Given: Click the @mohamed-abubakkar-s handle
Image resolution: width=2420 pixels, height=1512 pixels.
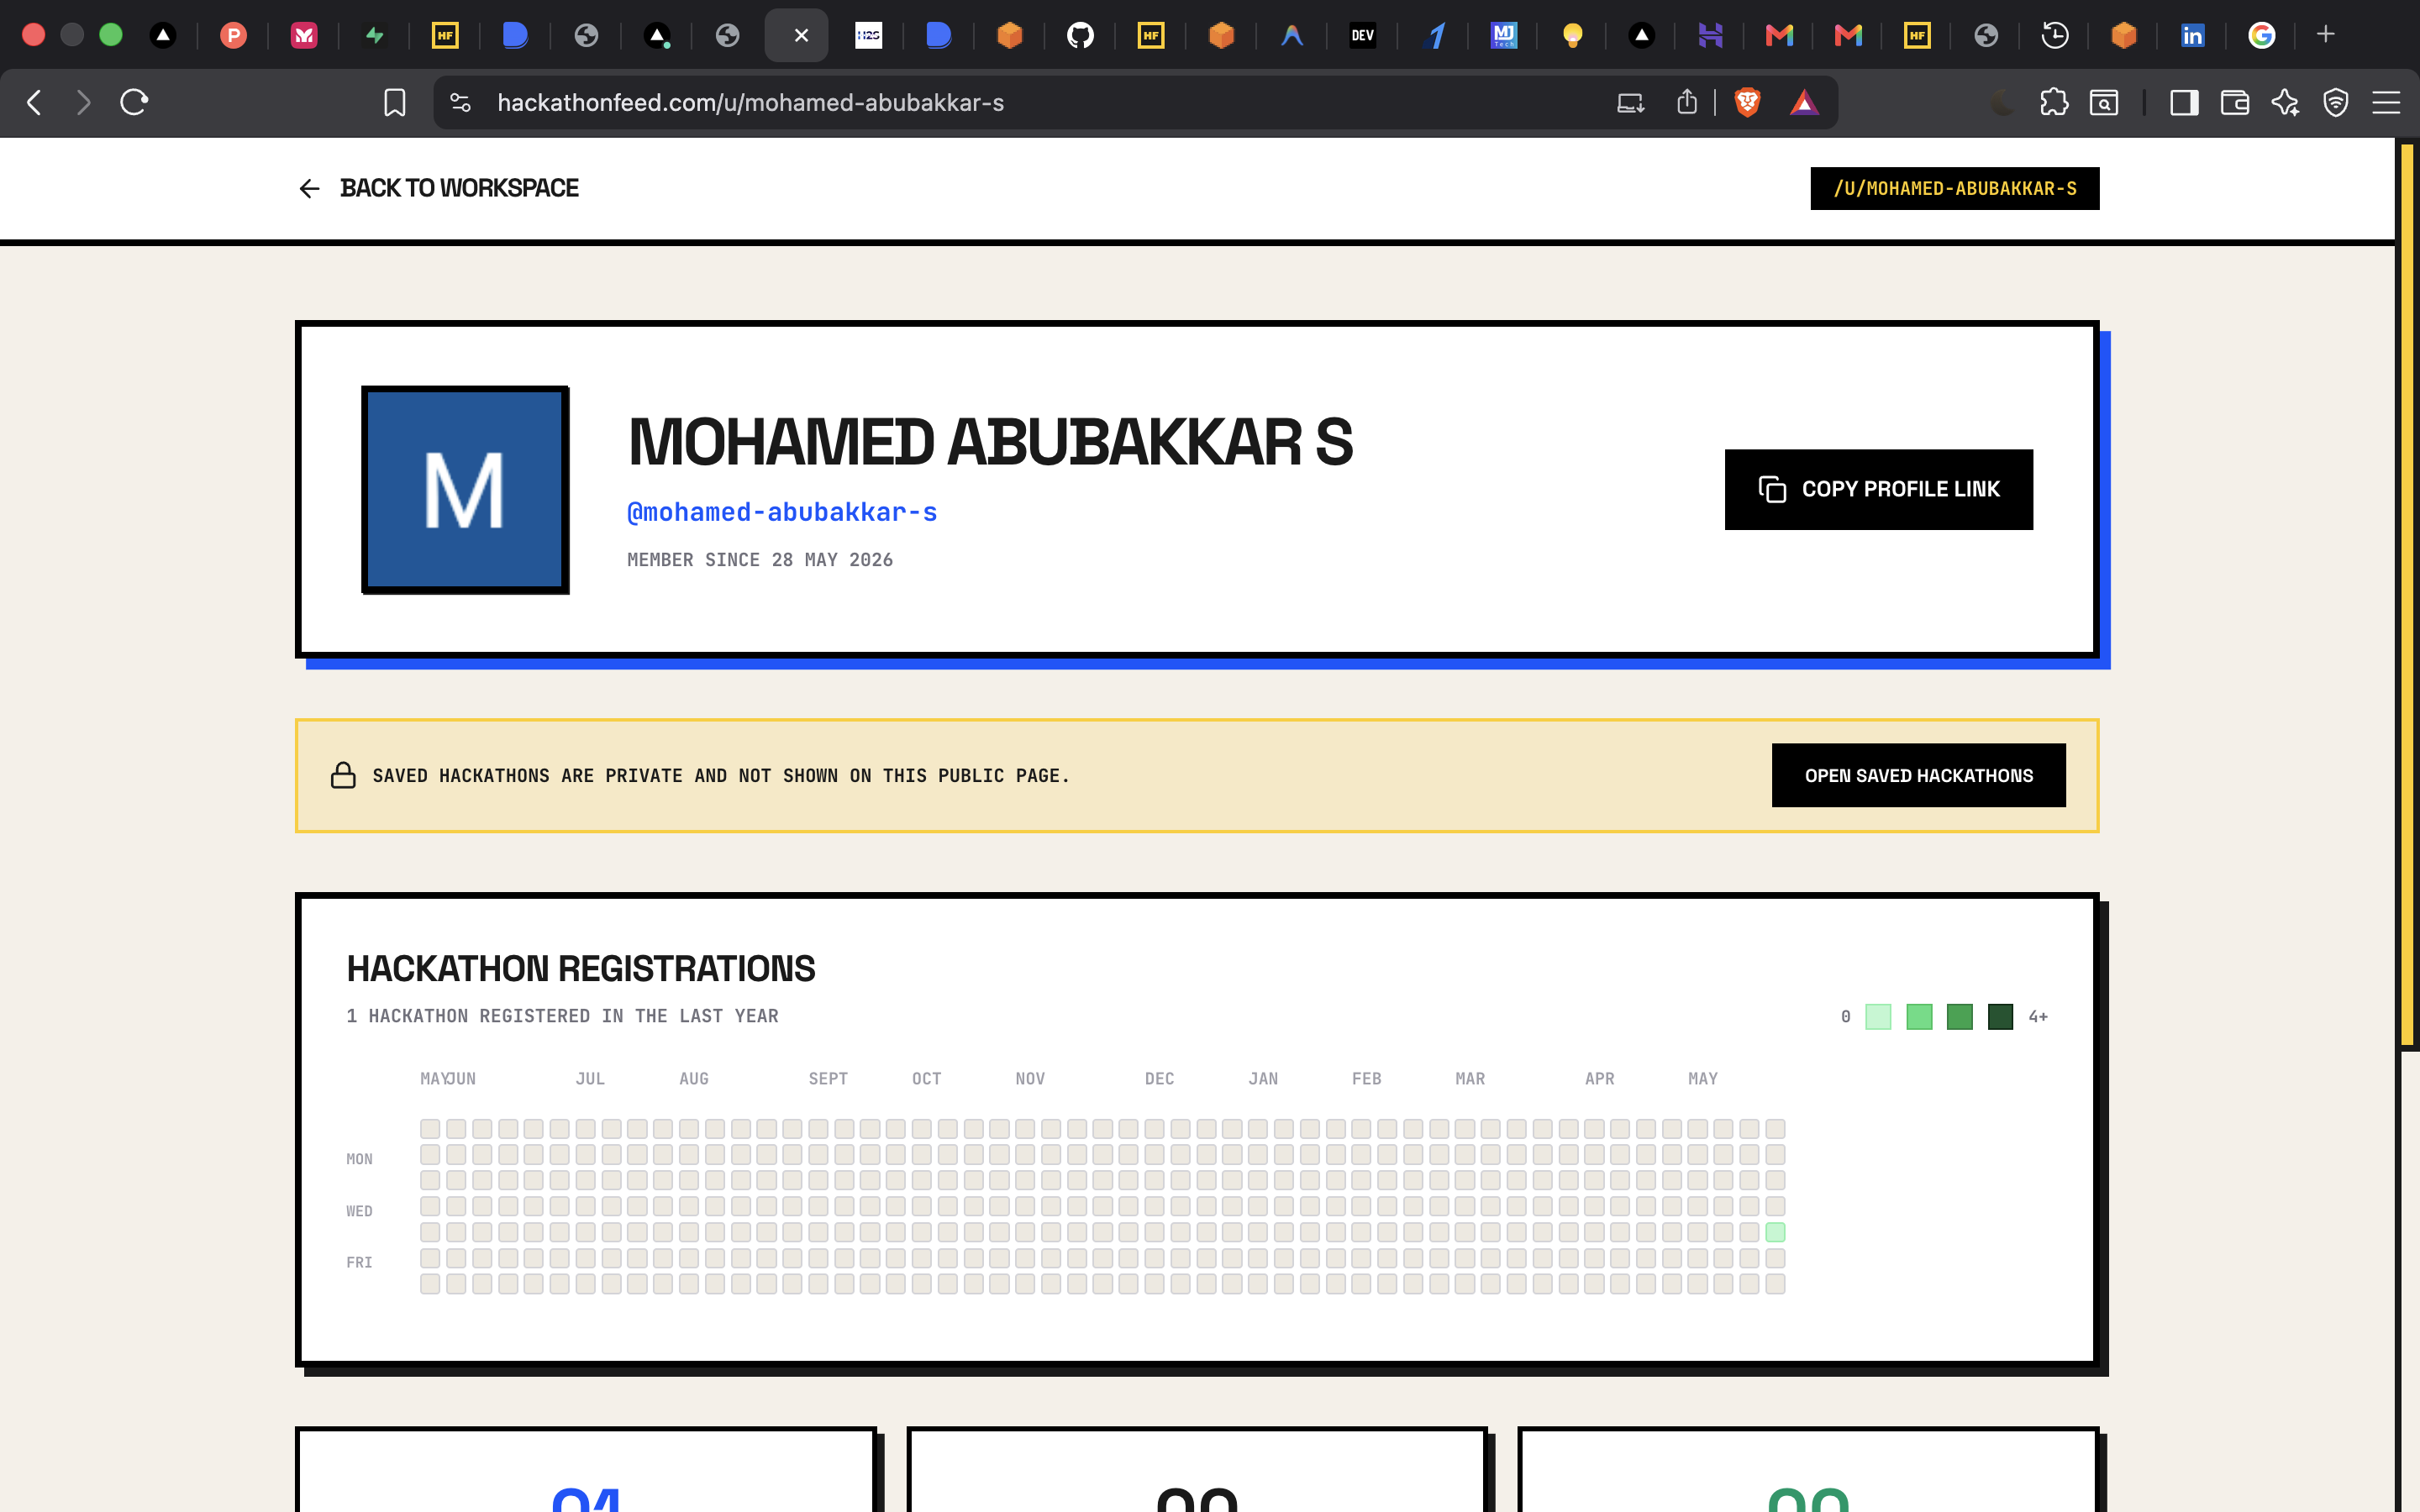Looking at the screenshot, I should point(782,512).
